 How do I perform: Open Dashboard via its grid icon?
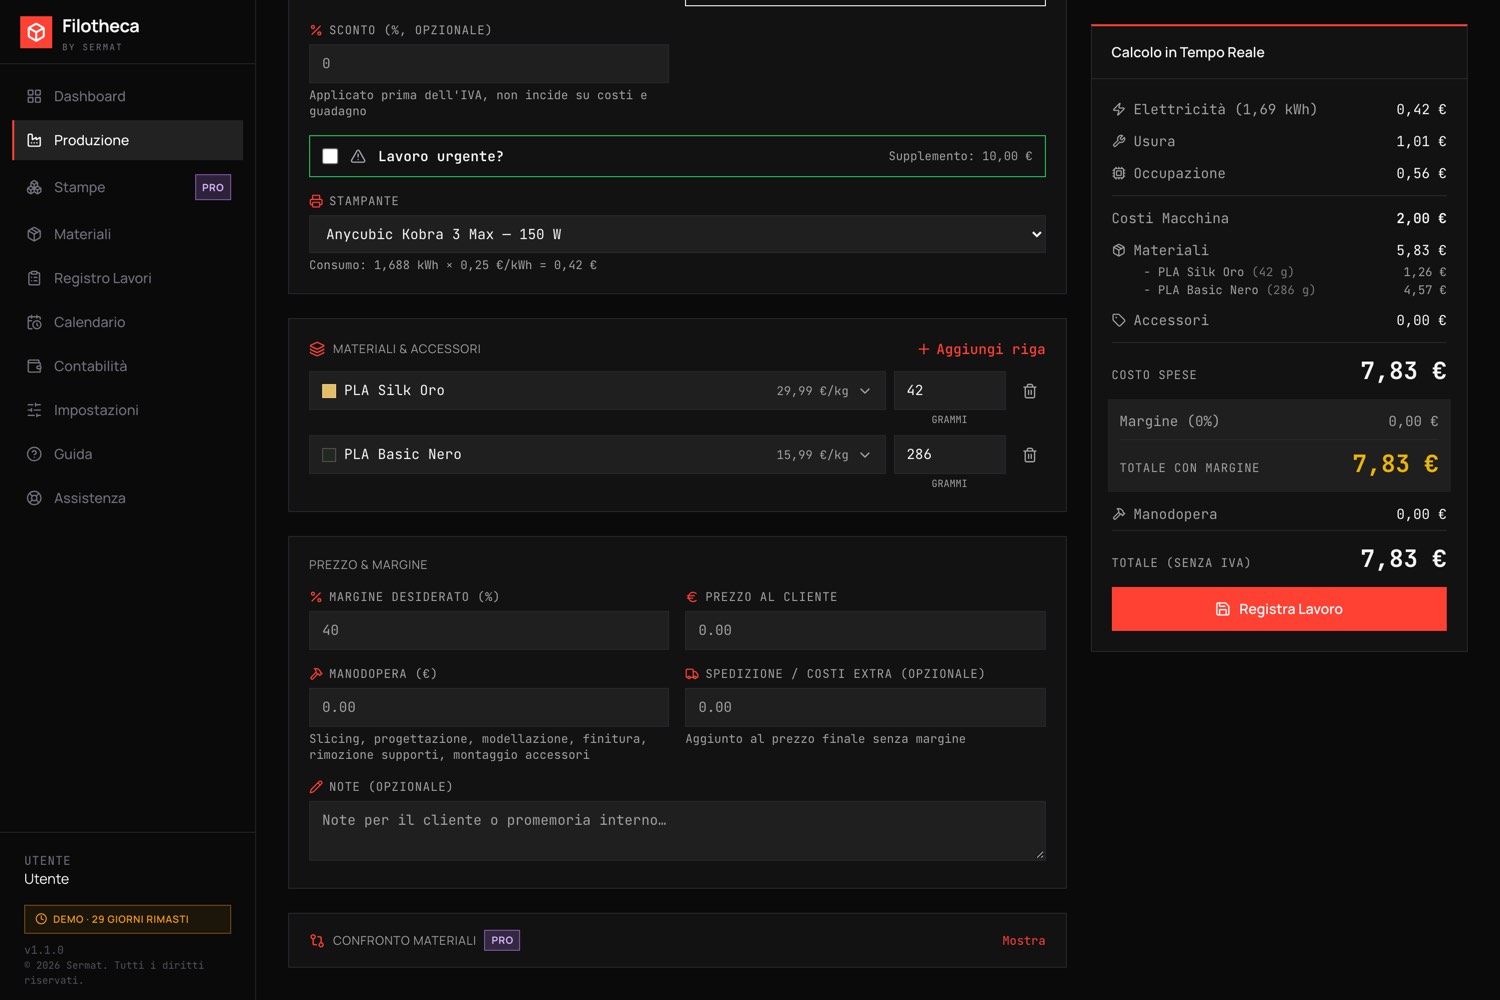click(34, 96)
